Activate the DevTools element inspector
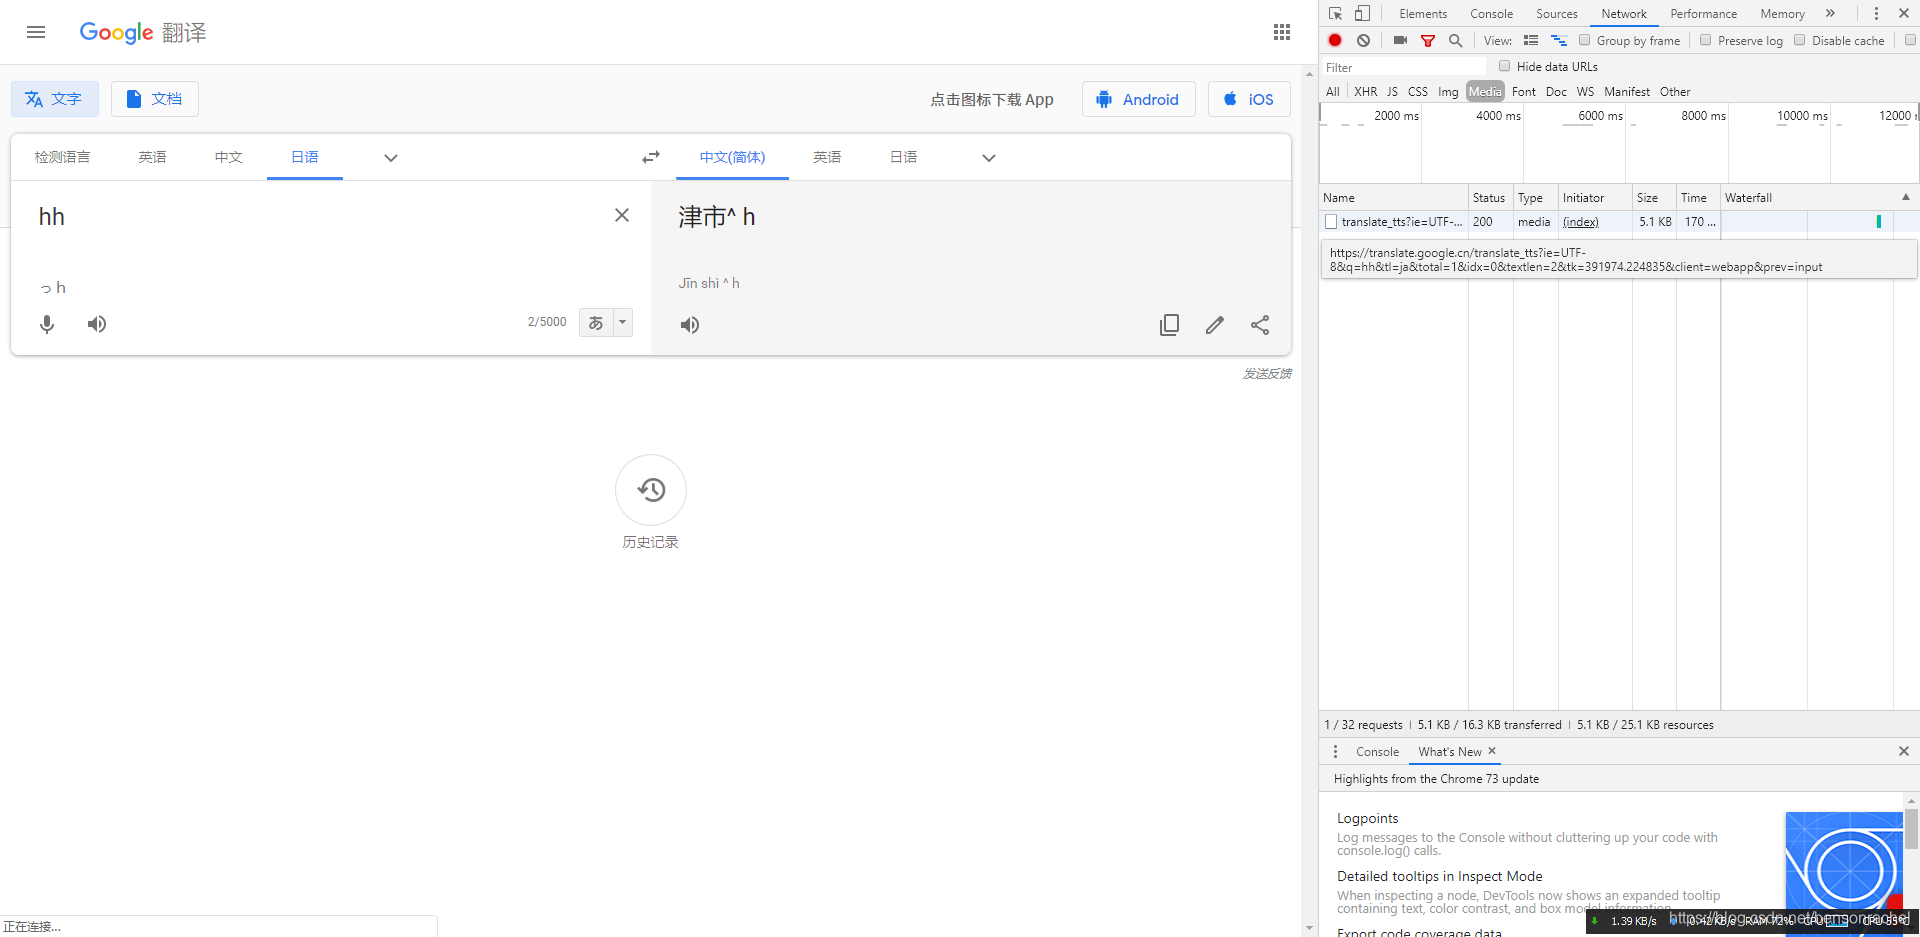 [x=1335, y=13]
